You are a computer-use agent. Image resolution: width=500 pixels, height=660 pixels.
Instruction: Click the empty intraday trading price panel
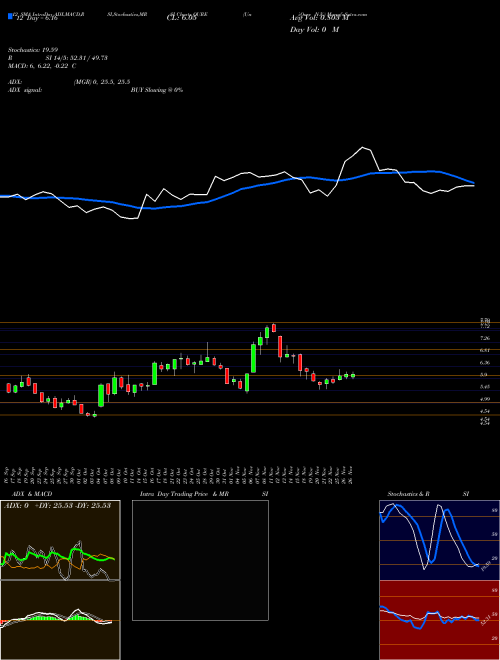(200, 560)
